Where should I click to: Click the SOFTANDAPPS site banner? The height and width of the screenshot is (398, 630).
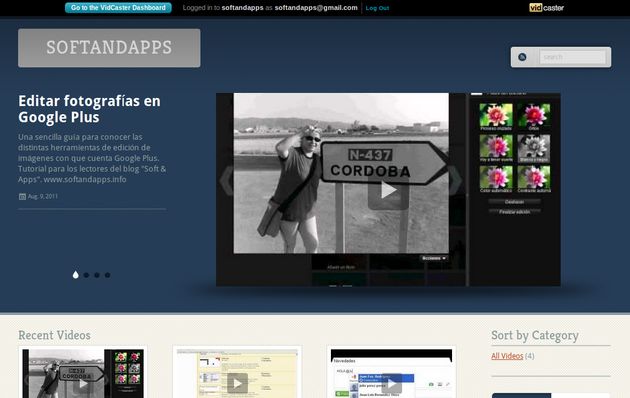coord(109,48)
